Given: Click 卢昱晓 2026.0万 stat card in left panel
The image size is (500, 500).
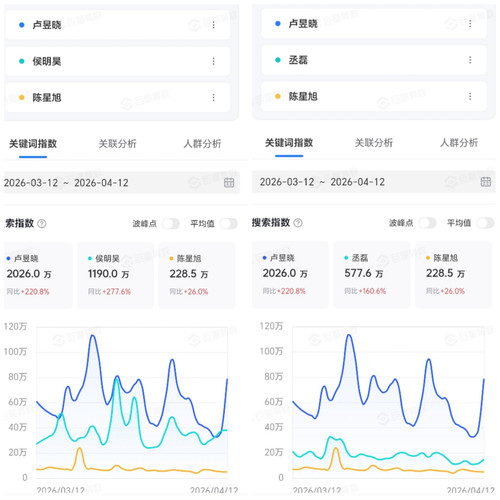Looking at the screenshot, I should [38, 275].
